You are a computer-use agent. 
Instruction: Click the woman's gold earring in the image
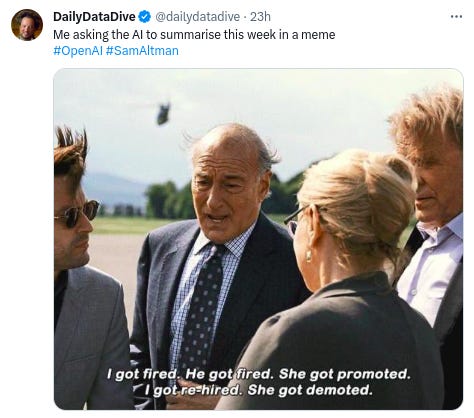(x=308, y=256)
